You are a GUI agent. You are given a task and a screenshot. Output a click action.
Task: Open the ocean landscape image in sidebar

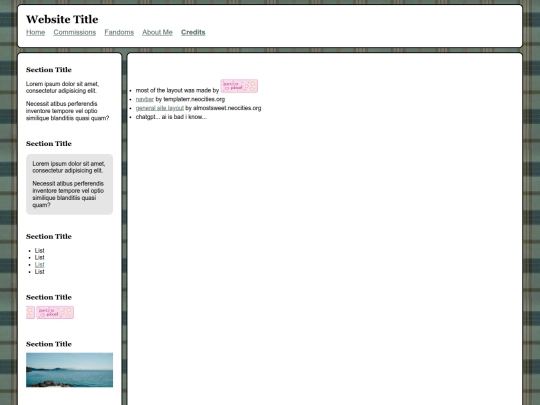coord(70,370)
